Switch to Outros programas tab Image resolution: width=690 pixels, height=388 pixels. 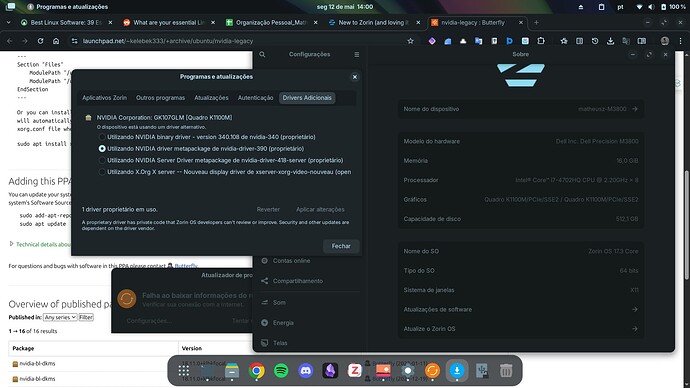[160, 98]
